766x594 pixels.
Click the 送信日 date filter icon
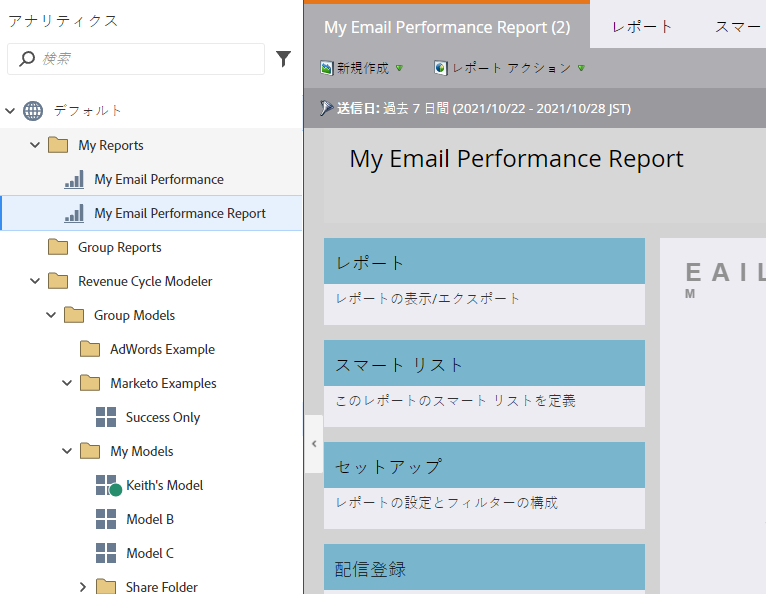pos(326,108)
